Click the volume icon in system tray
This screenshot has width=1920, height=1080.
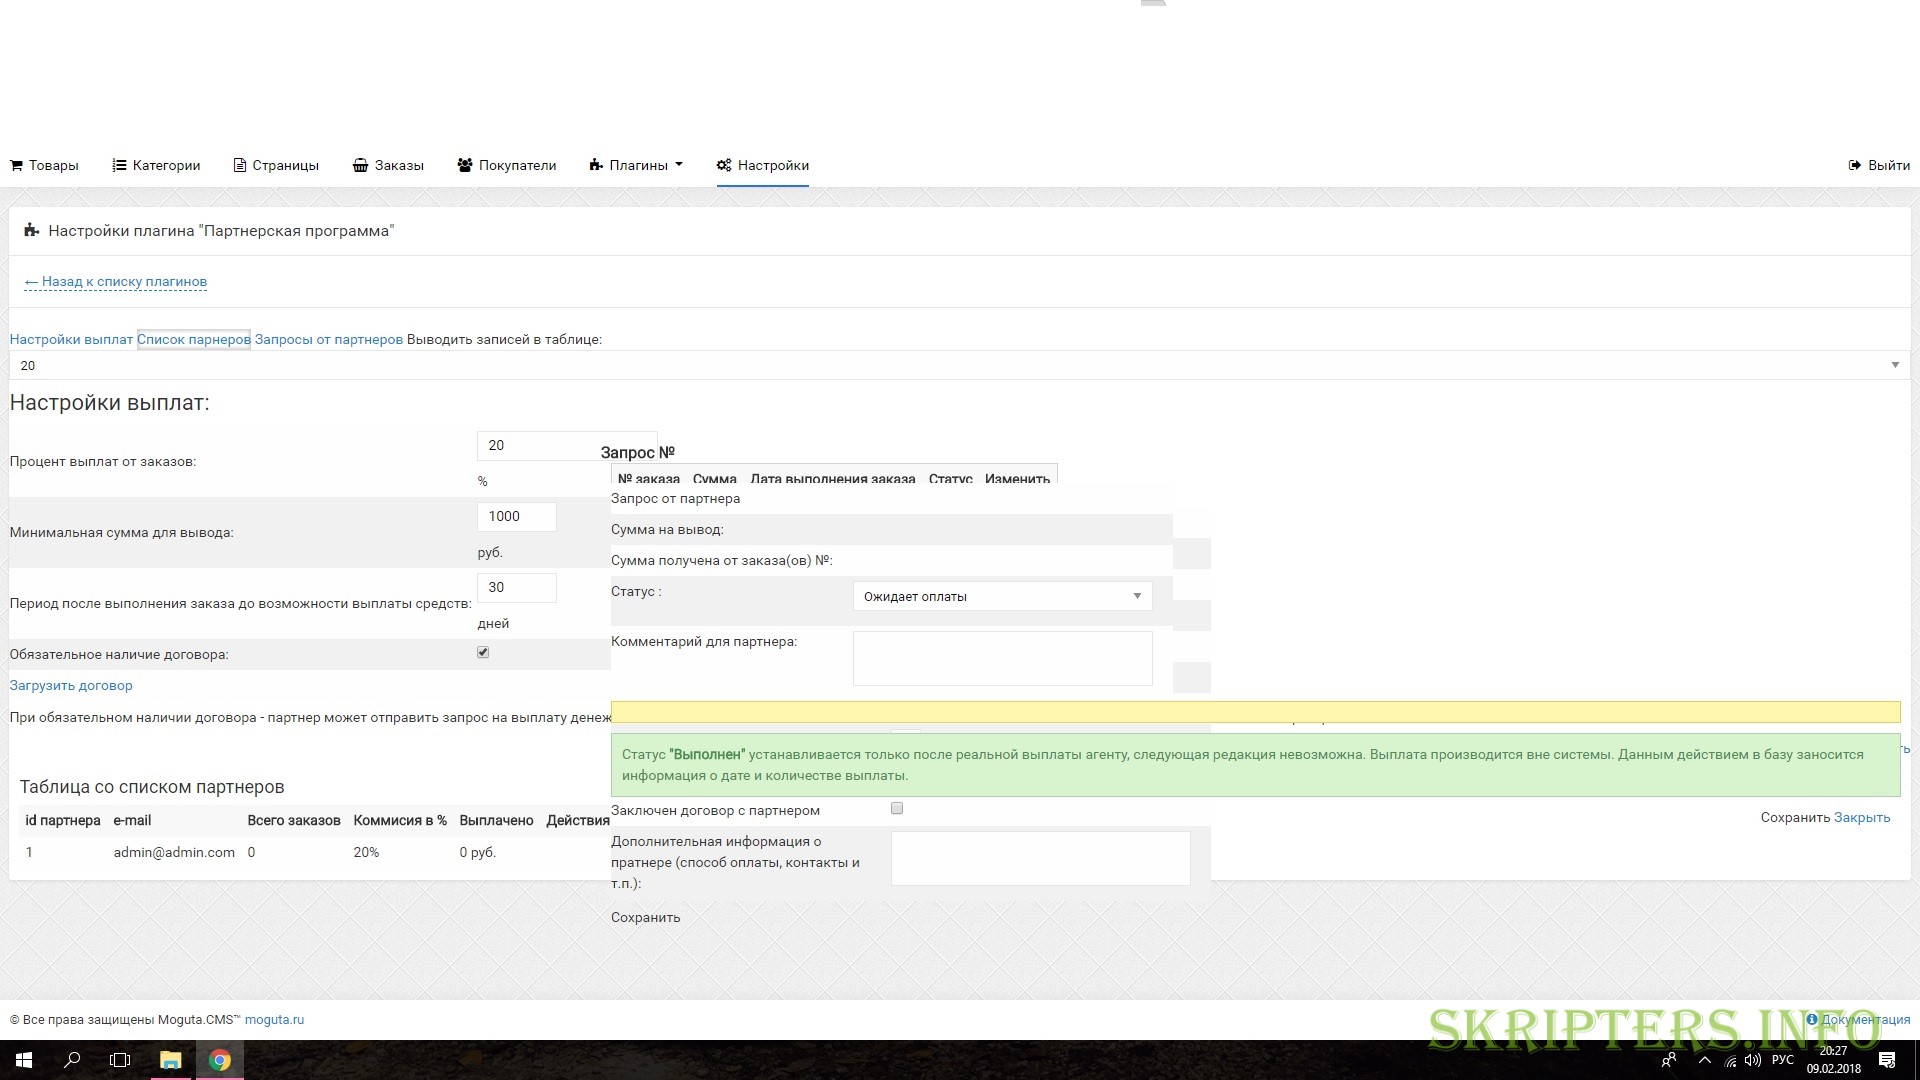click(1753, 1060)
